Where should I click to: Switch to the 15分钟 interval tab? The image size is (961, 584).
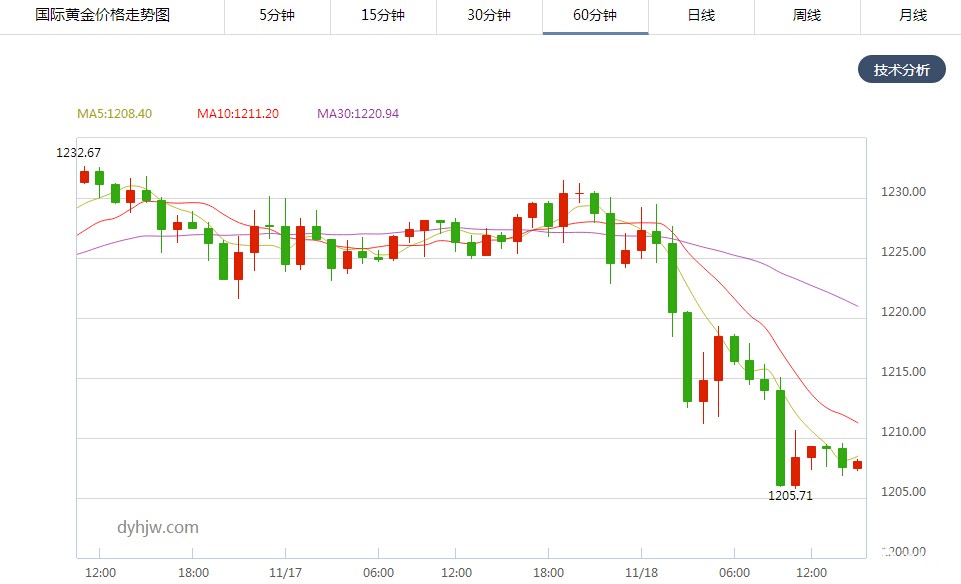coord(381,16)
